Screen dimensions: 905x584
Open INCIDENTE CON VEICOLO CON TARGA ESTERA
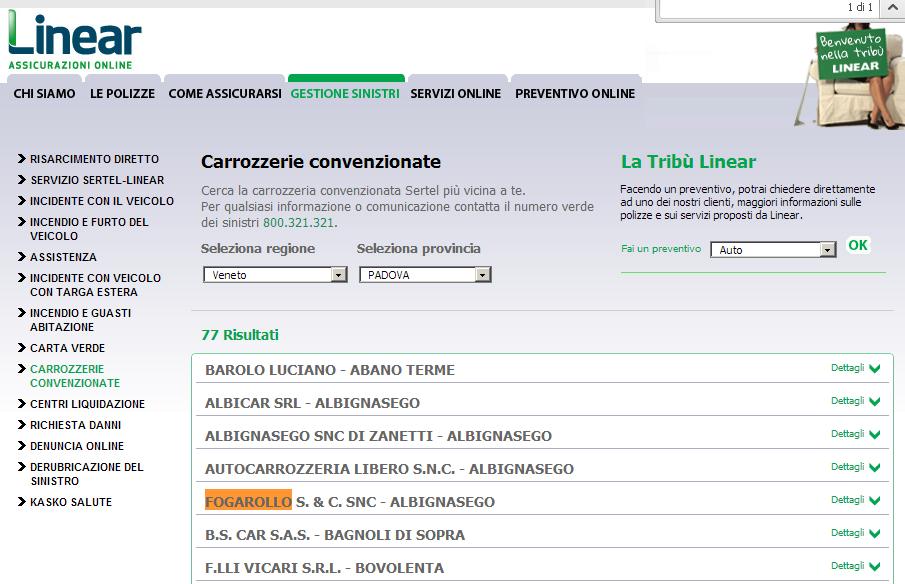coord(96,285)
